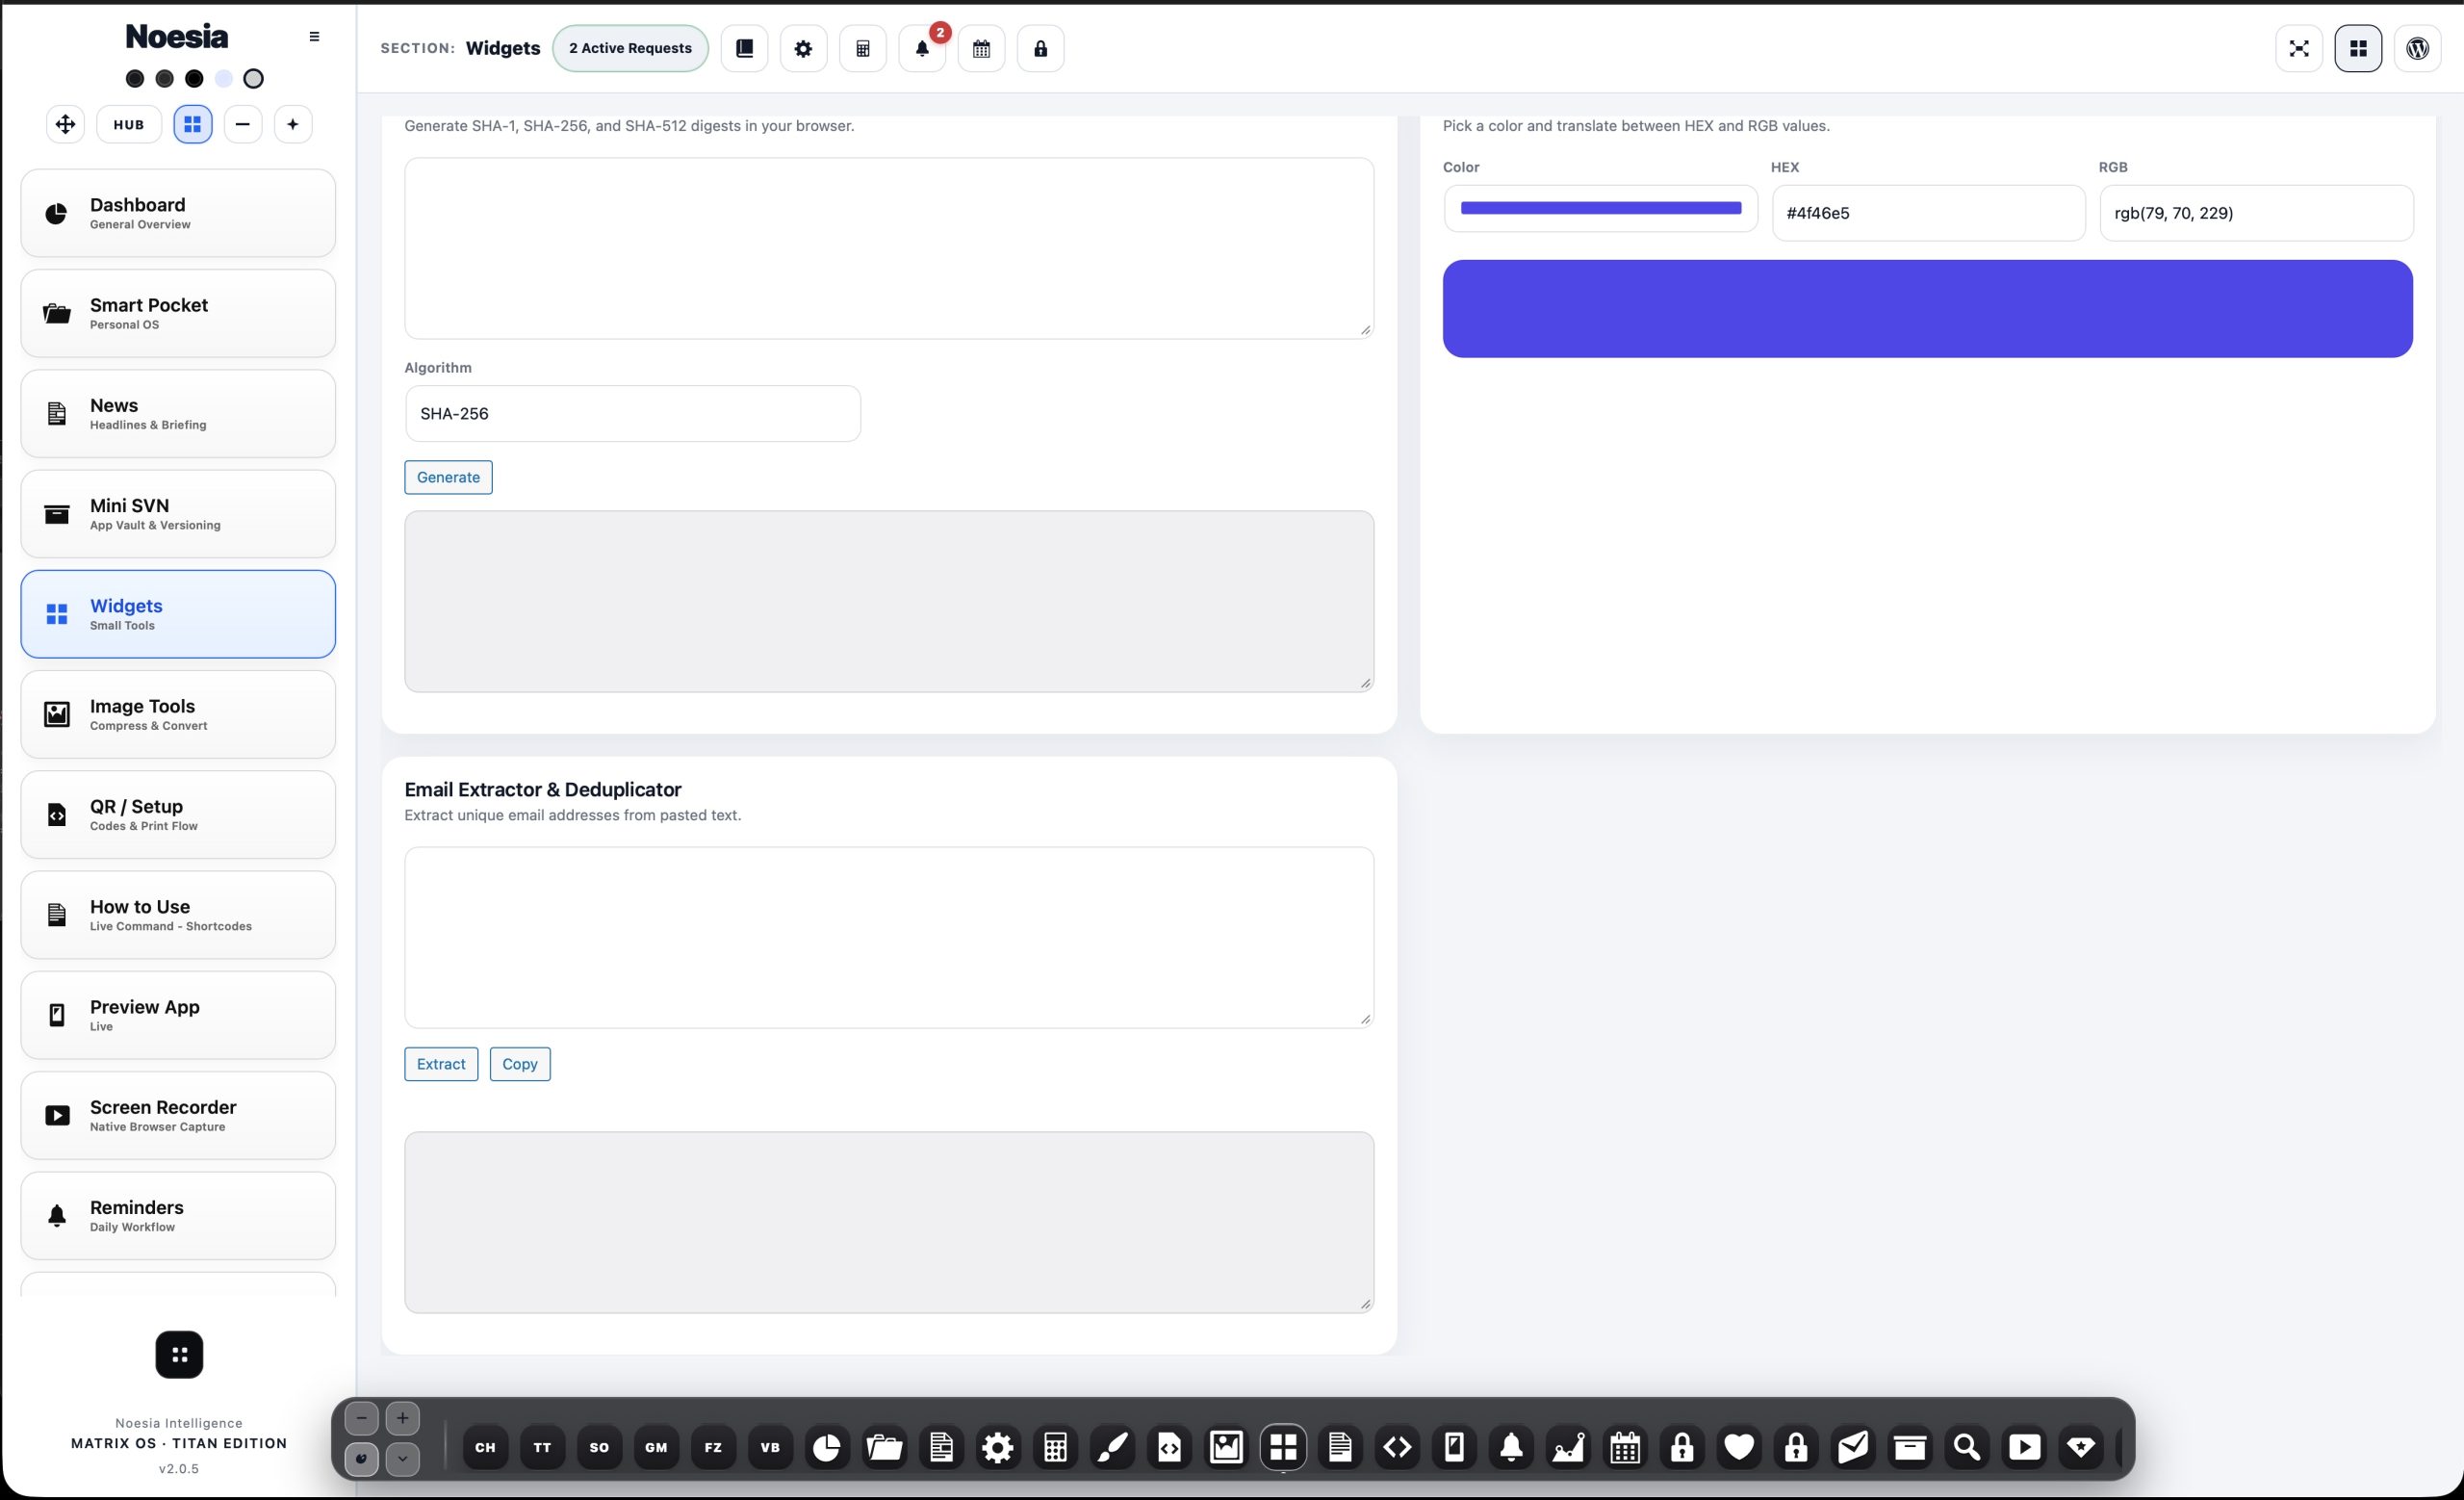Click the WordPress icon at top right
The image size is (2464, 1500).
pyautogui.click(x=2417, y=48)
